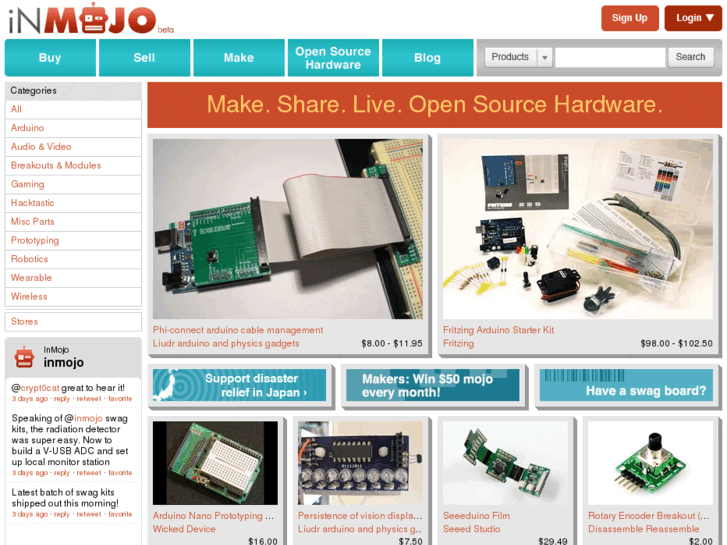Open the Wicked Device seller link

pyautogui.click(x=184, y=529)
